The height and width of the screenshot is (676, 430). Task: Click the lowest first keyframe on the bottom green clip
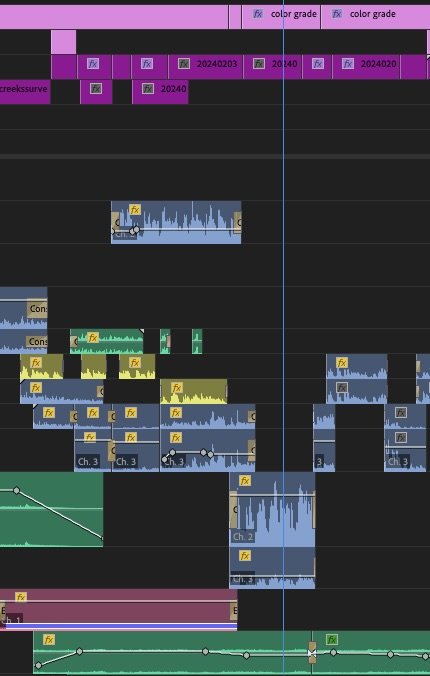[x=38, y=665]
